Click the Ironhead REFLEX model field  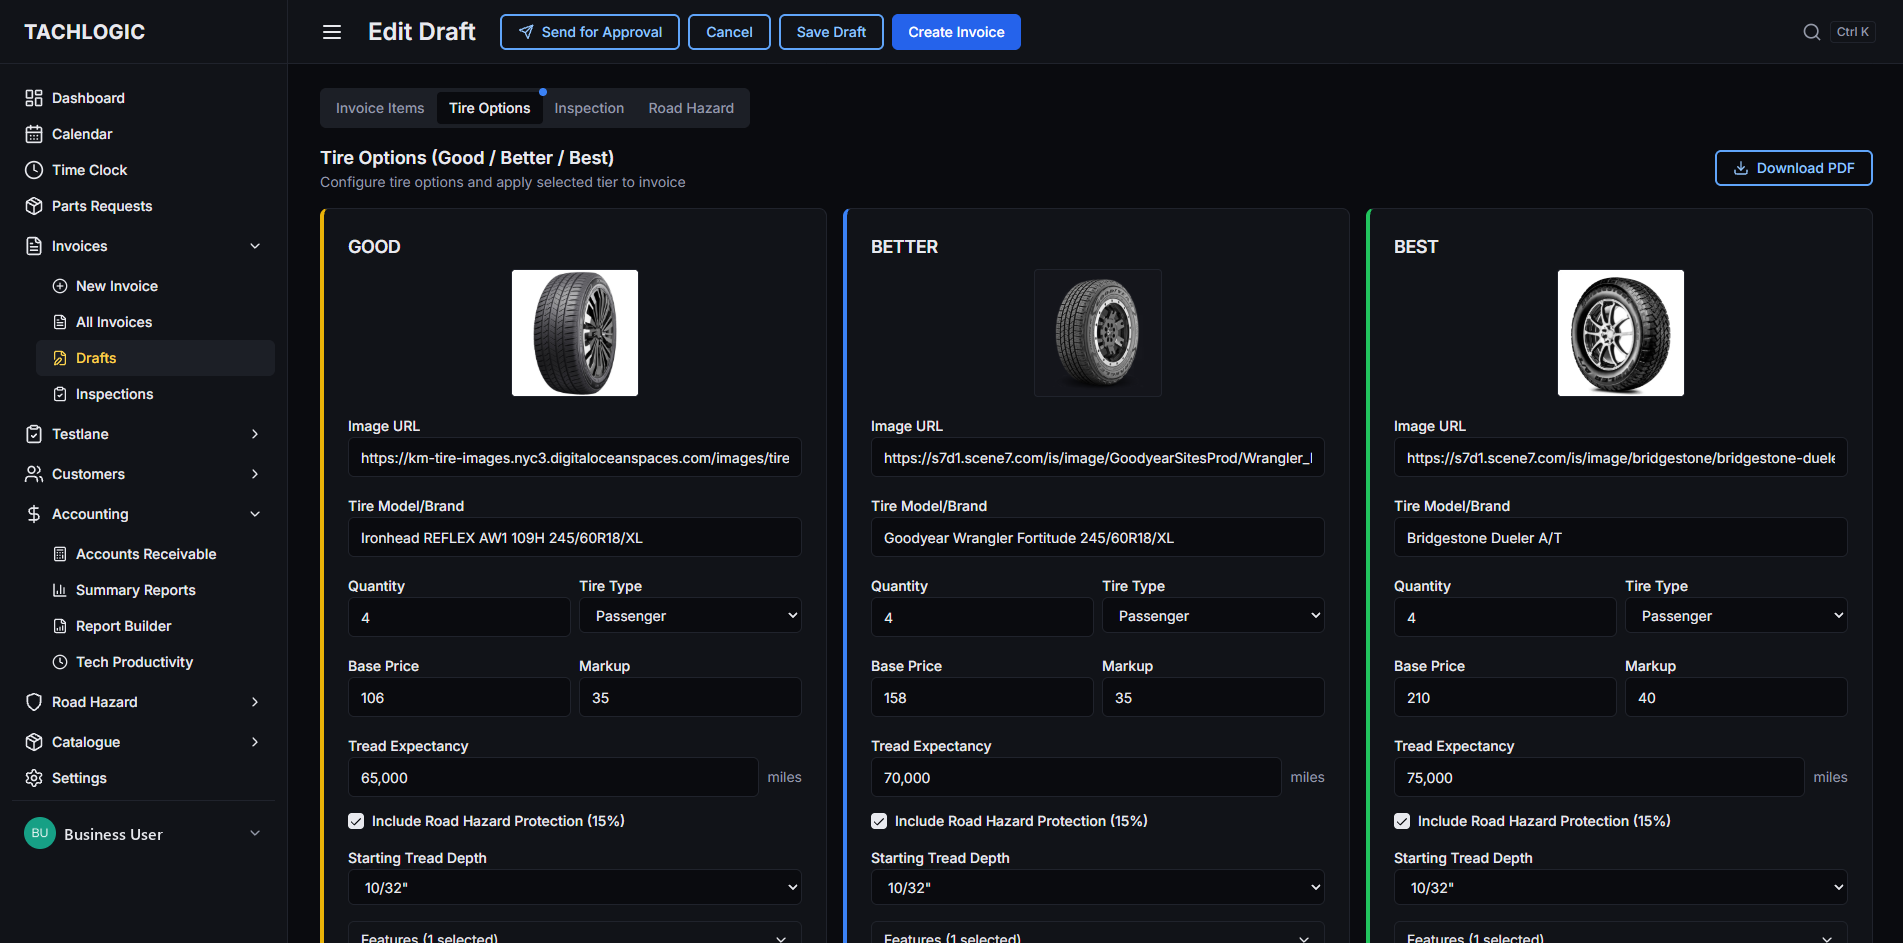[x=574, y=537]
